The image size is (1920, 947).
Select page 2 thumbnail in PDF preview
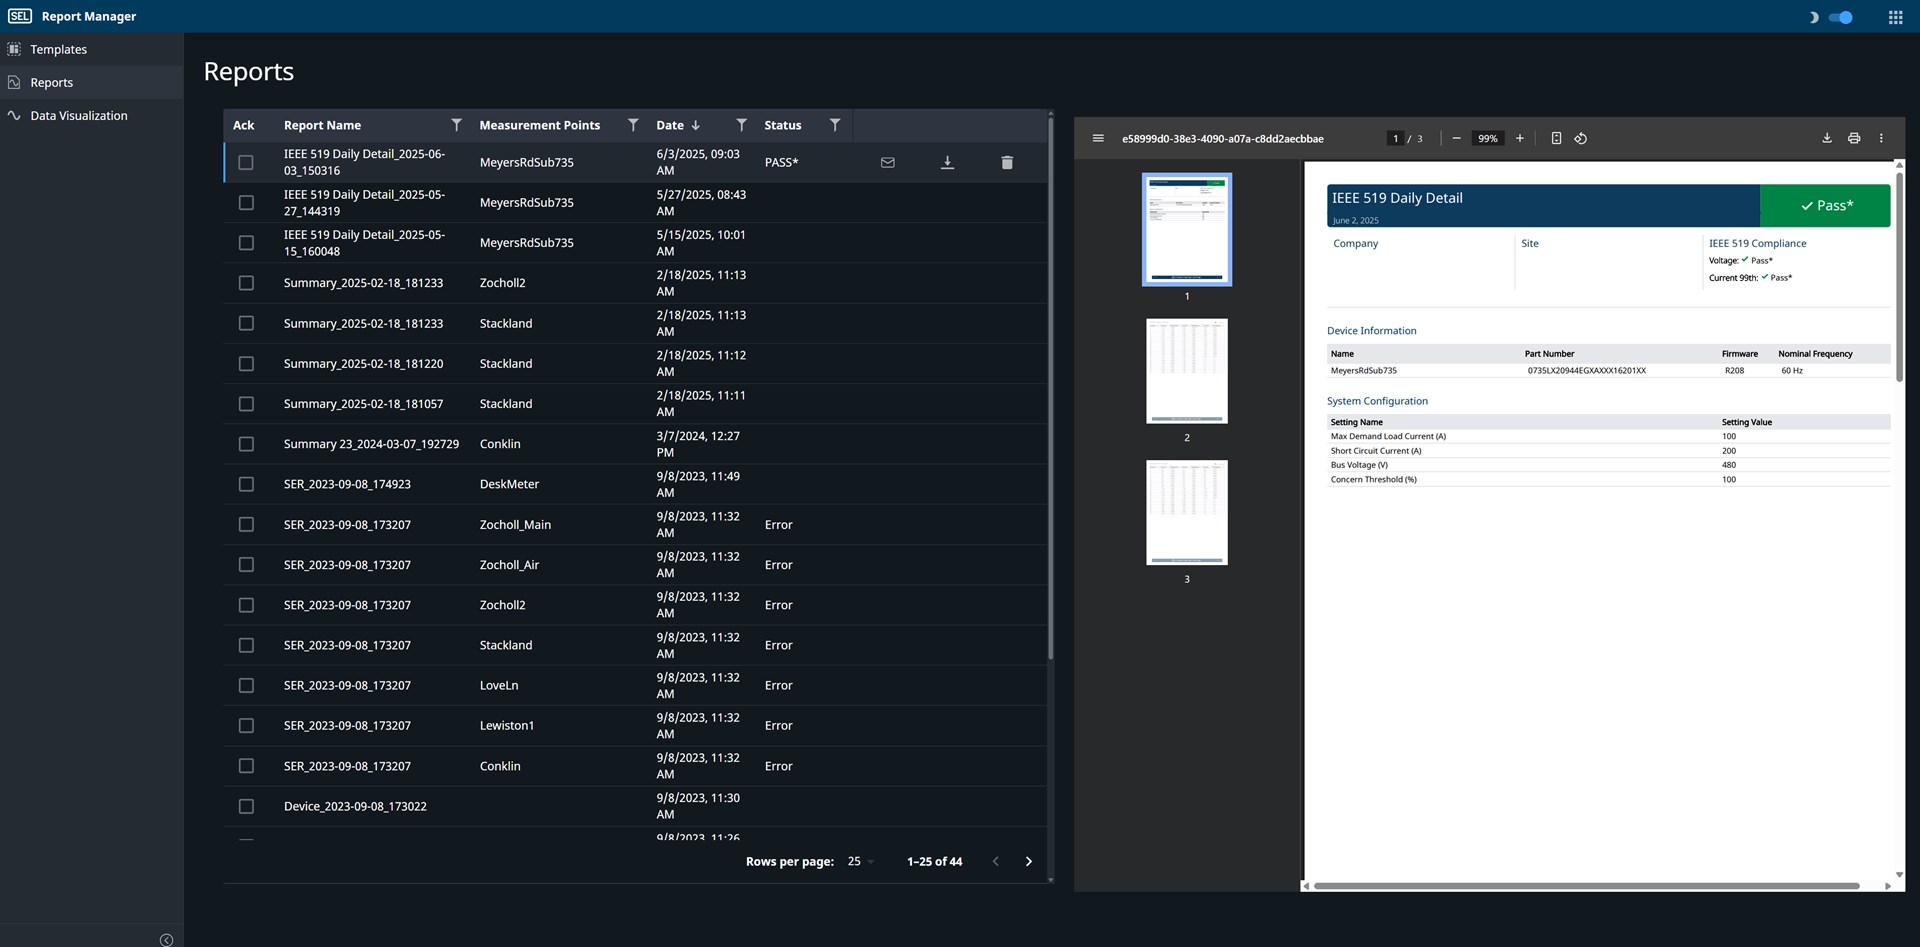tap(1187, 371)
